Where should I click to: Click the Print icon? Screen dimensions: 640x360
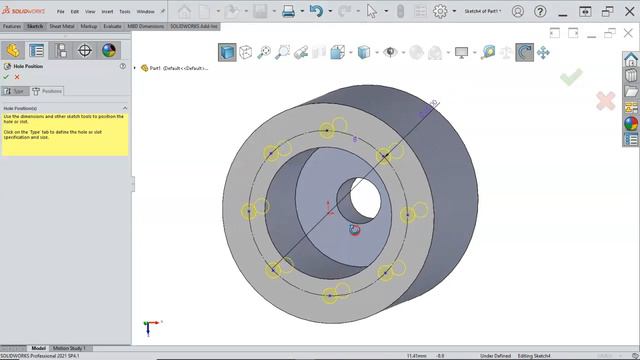pos(288,11)
